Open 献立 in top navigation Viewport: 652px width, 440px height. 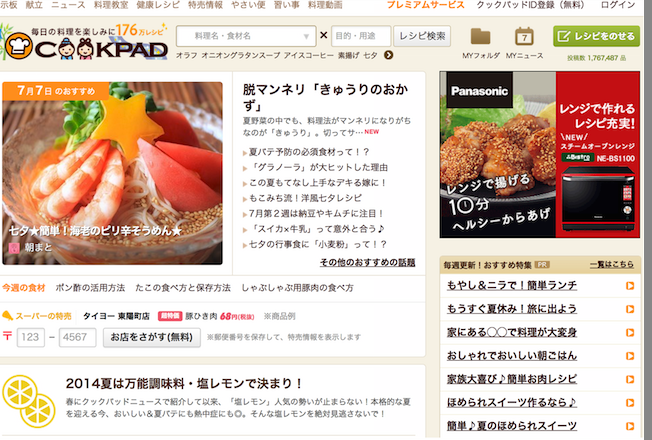[x=34, y=5]
